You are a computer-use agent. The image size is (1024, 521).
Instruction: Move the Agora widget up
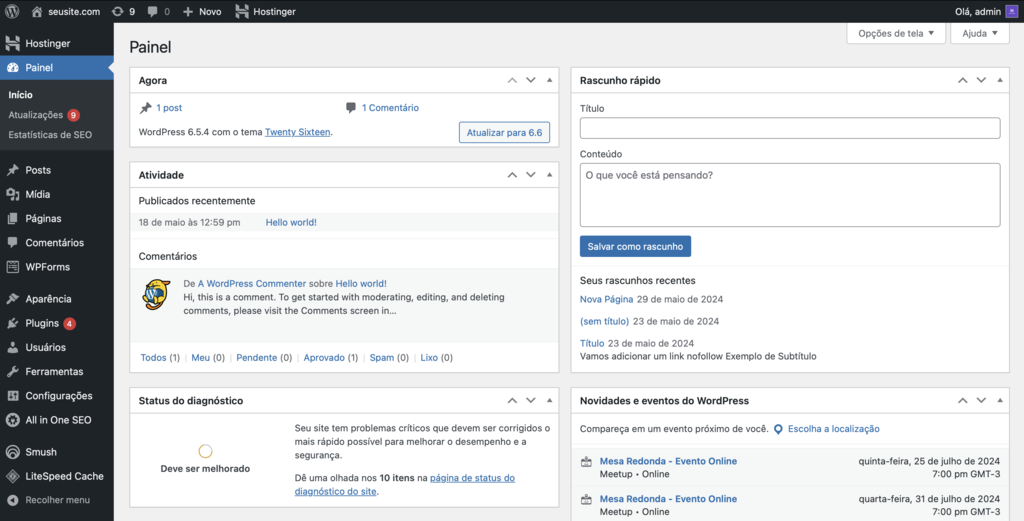tap(512, 80)
